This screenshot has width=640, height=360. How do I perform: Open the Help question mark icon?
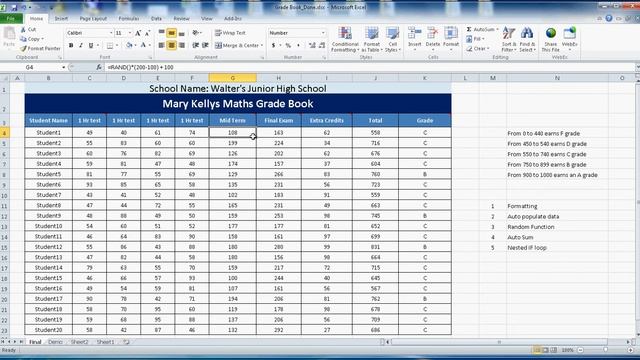coord(609,18)
